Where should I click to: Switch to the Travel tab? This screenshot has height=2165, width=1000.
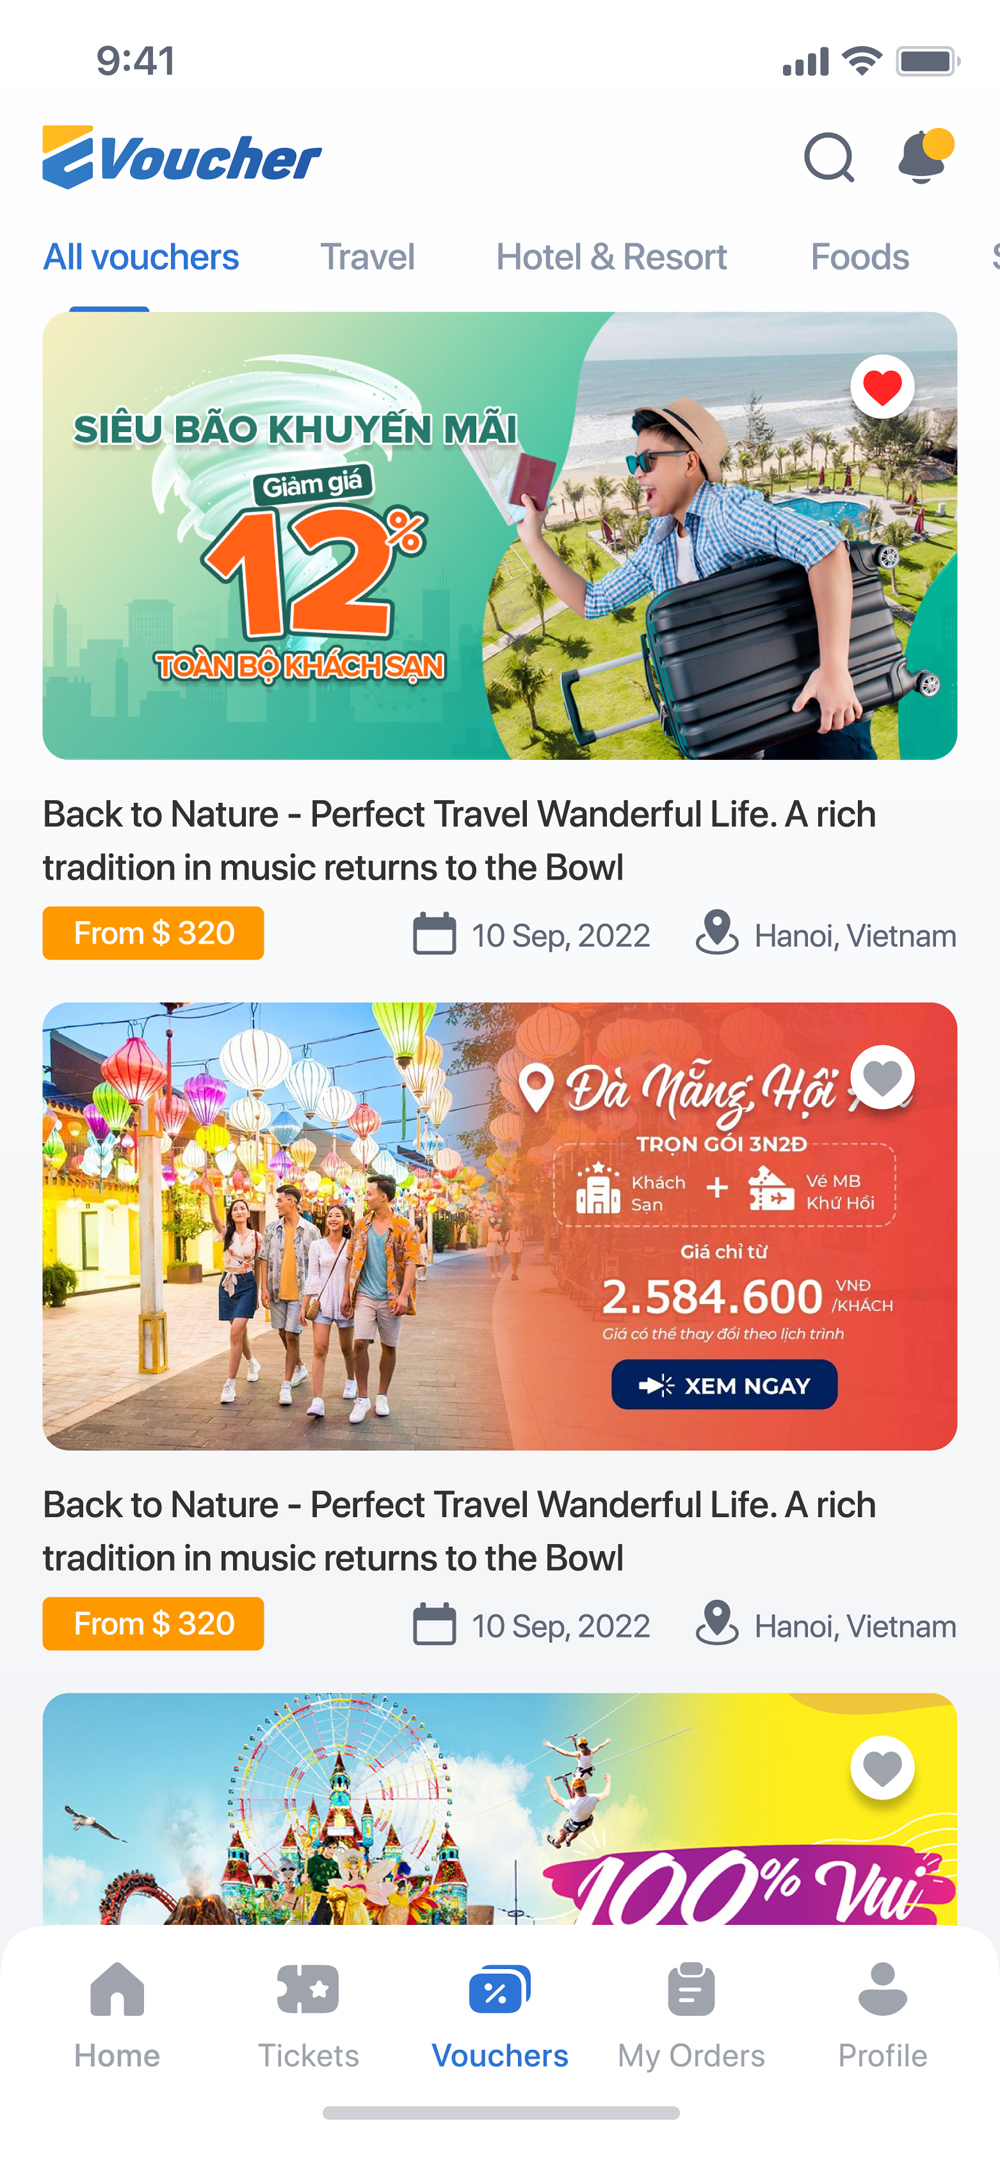pyautogui.click(x=367, y=257)
